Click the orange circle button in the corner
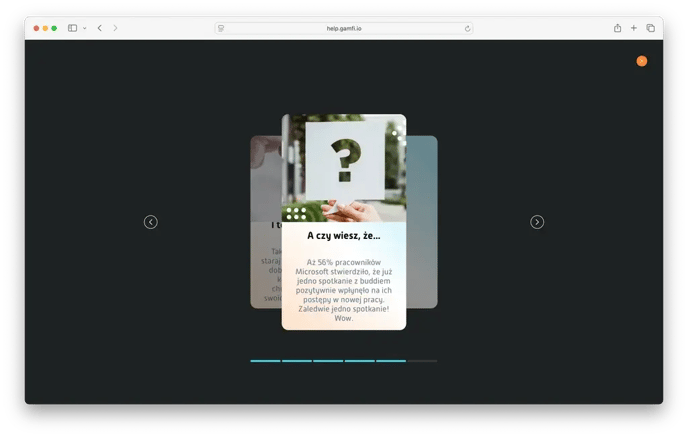Viewport: 688px width, 437px height. [x=641, y=61]
